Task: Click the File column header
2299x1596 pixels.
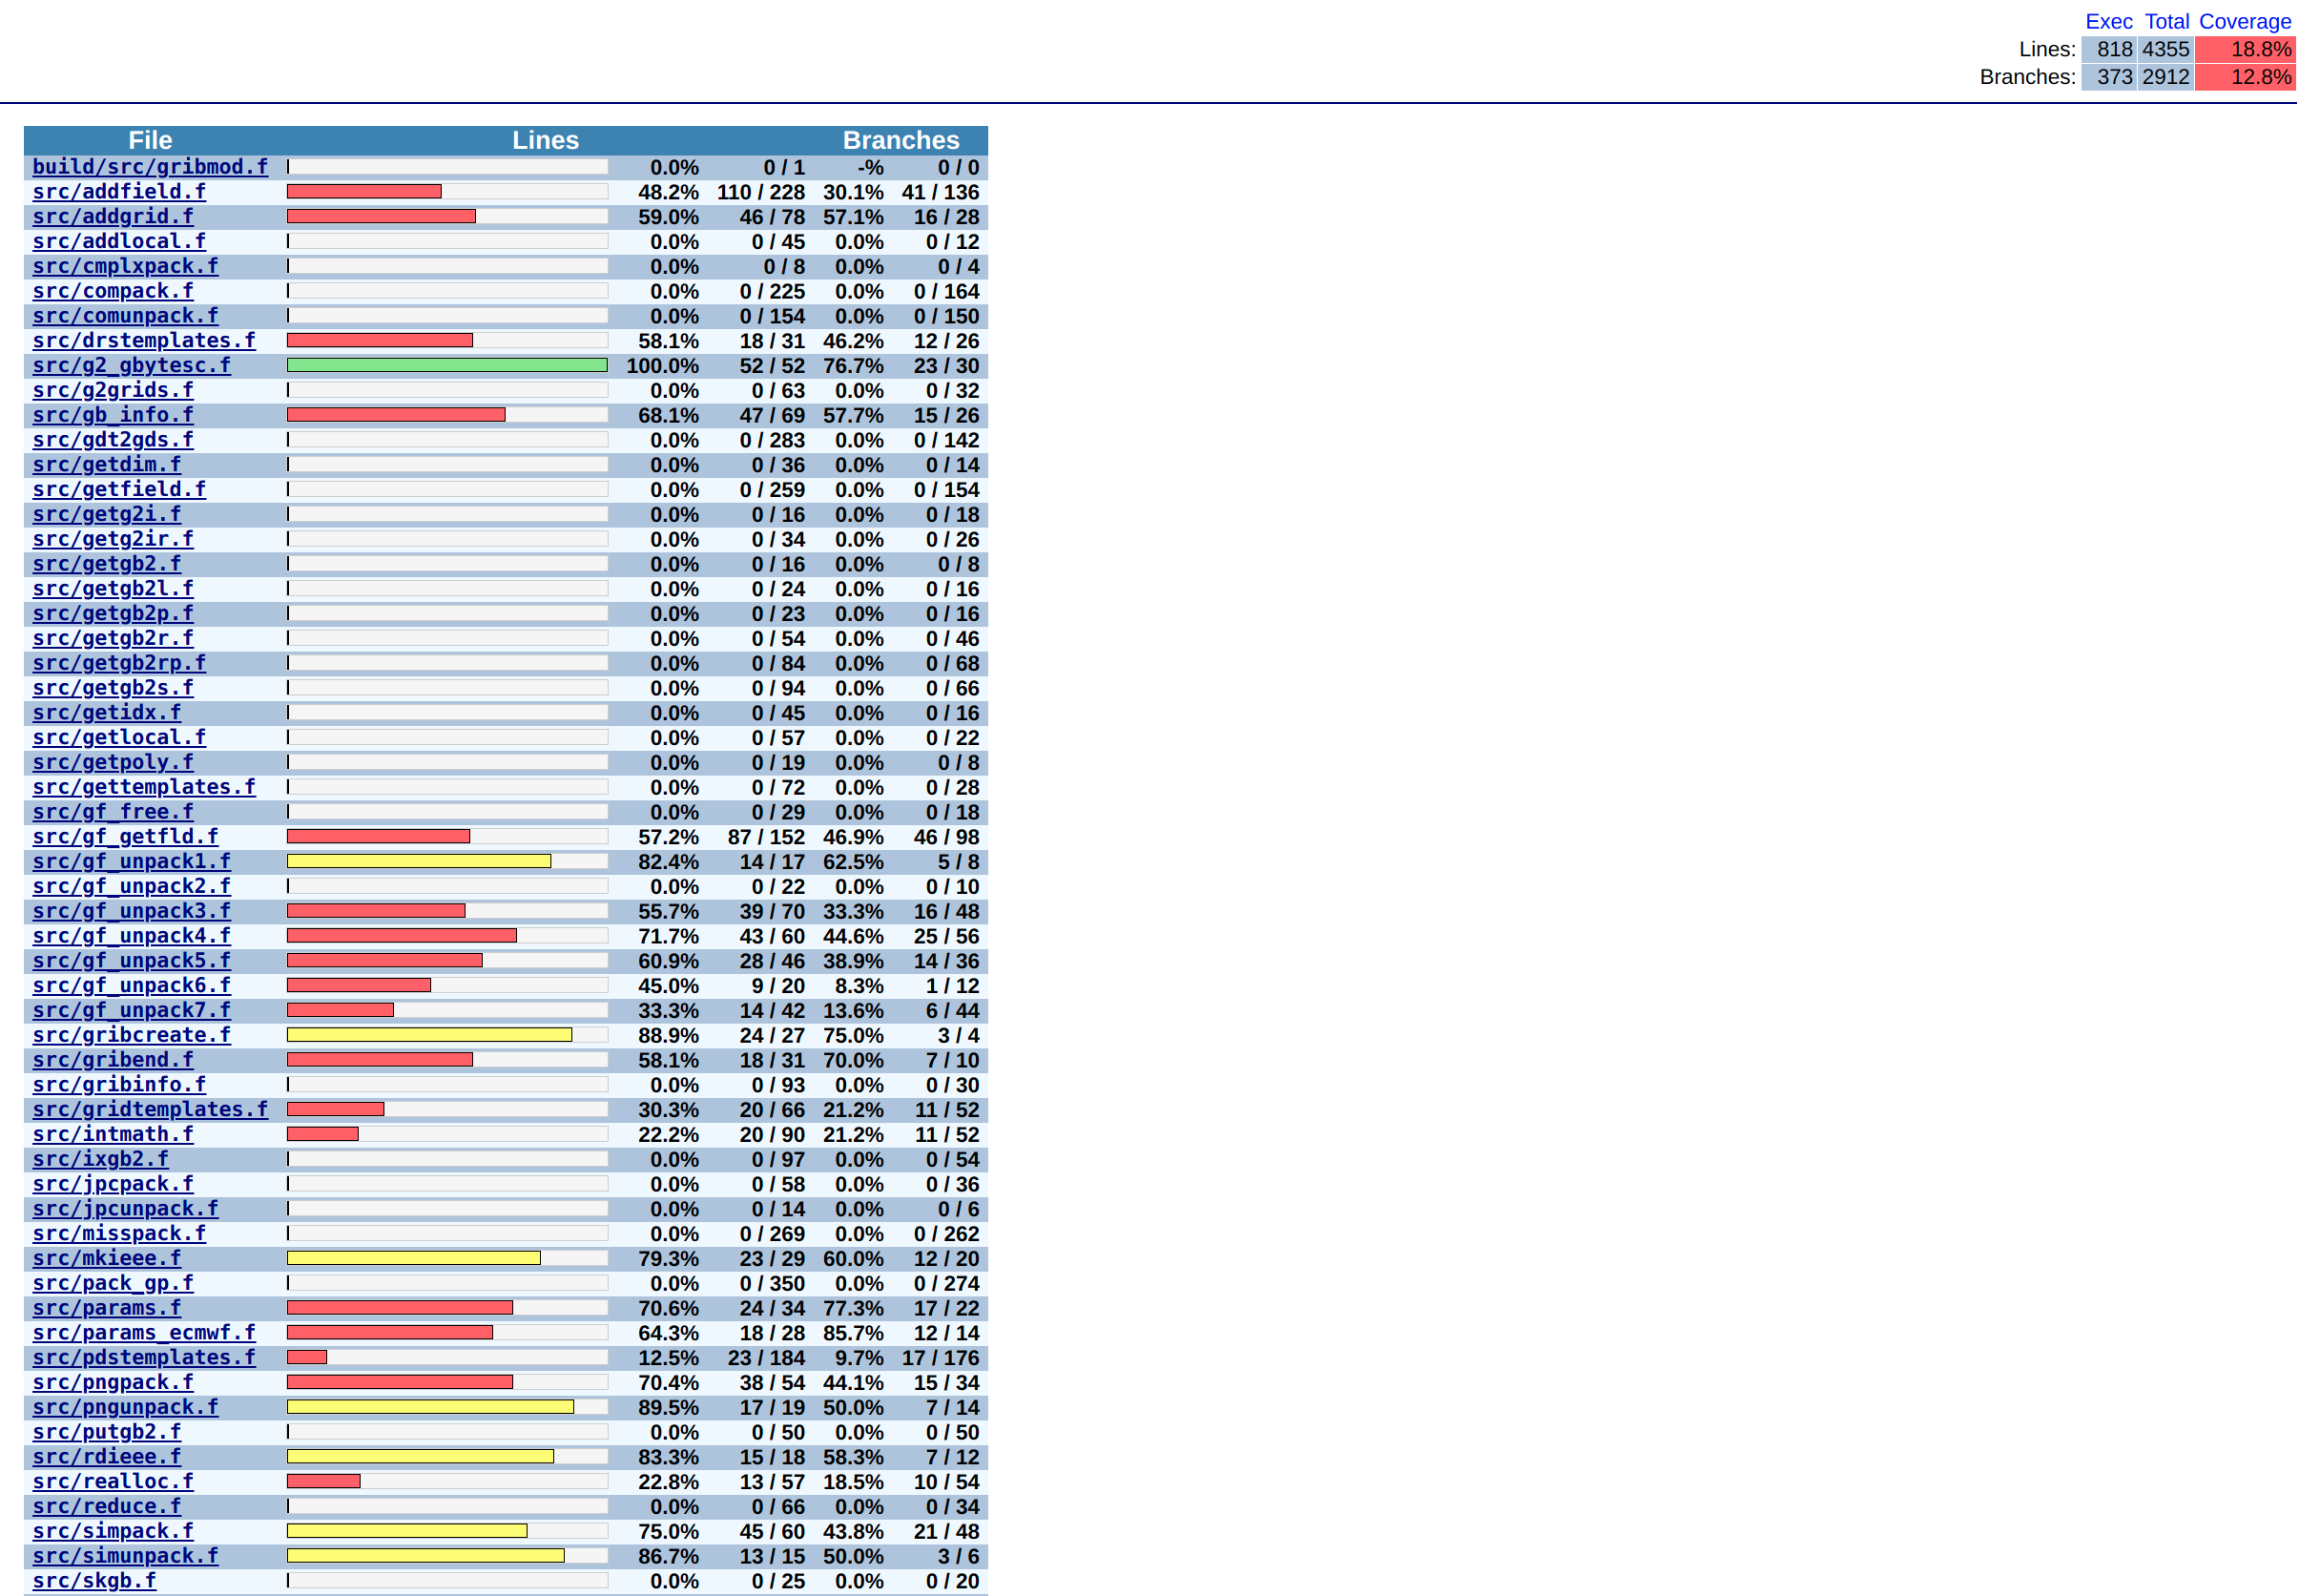Action: (150, 140)
